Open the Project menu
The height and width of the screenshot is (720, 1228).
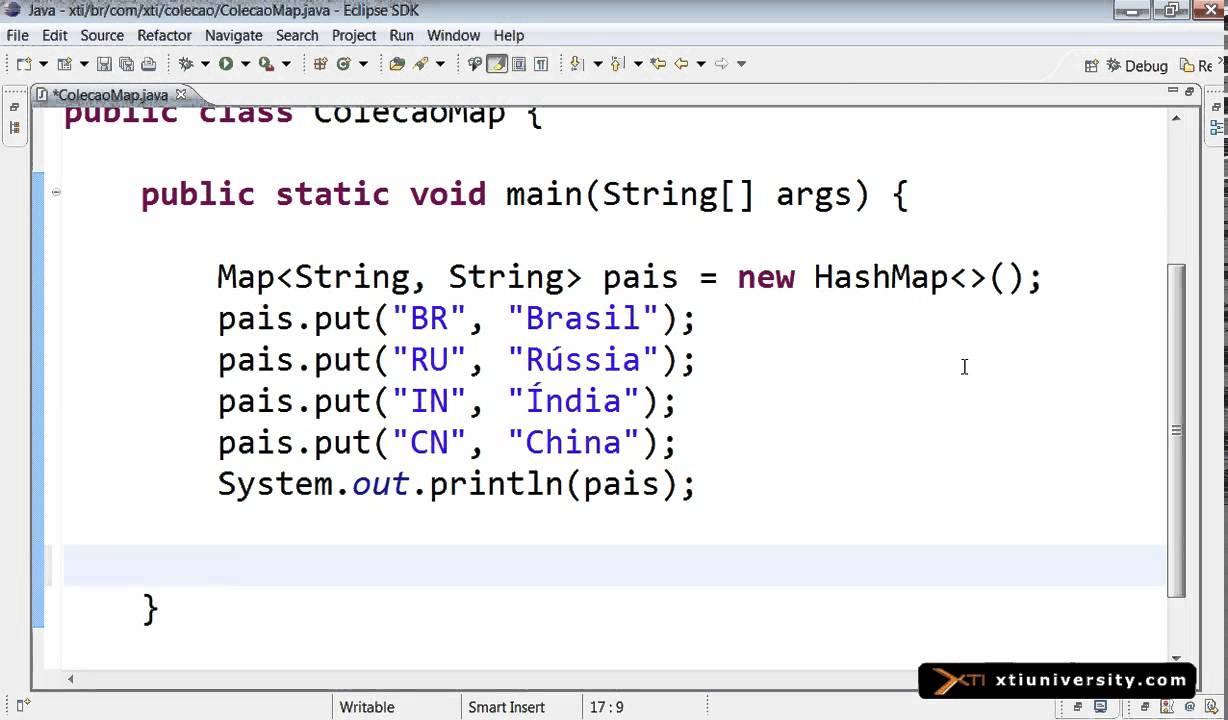point(354,35)
